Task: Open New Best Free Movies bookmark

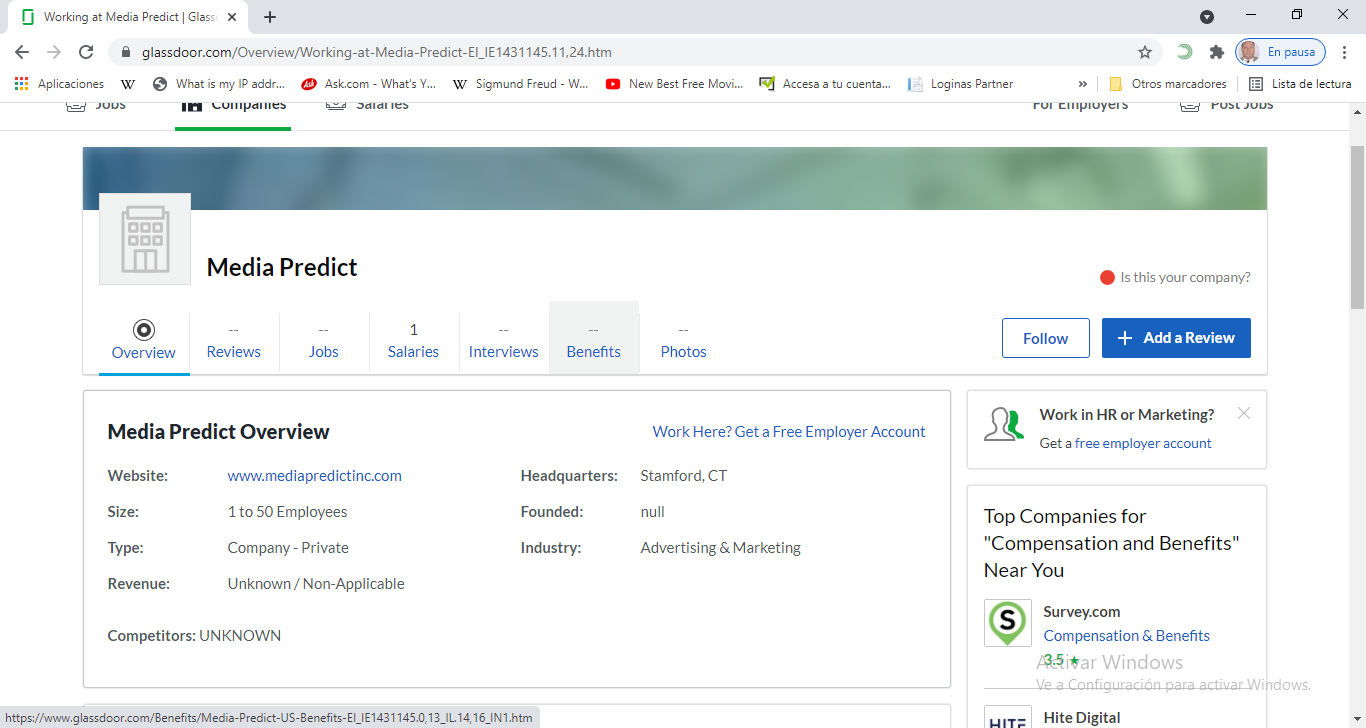Action: pyautogui.click(x=675, y=84)
